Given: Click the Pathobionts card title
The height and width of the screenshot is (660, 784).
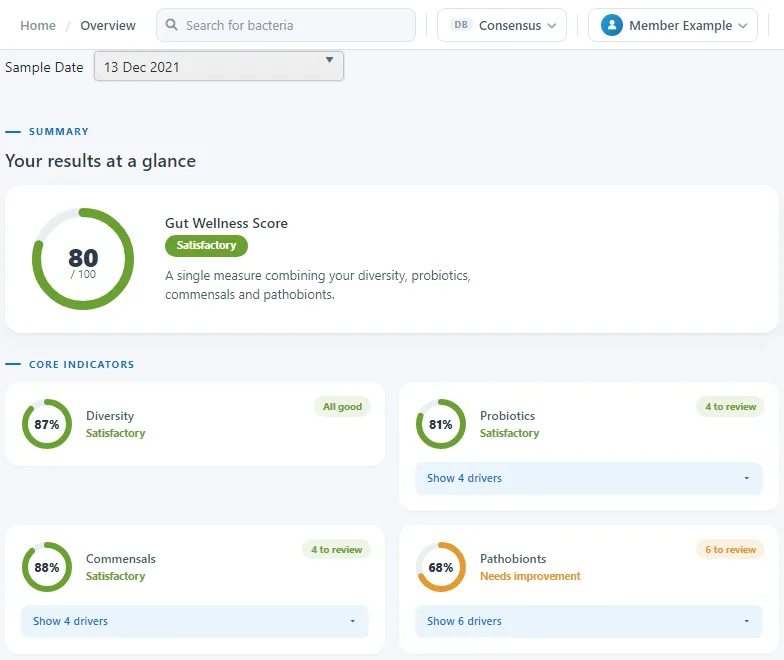Looking at the screenshot, I should pos(513,559).
